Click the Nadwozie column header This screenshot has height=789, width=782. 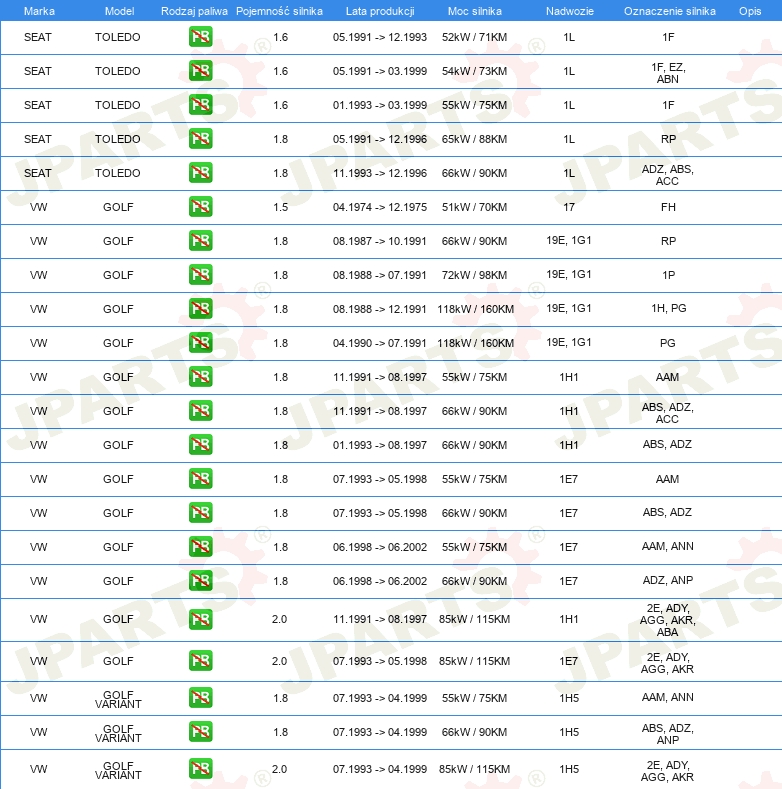[x=570, y=11]
